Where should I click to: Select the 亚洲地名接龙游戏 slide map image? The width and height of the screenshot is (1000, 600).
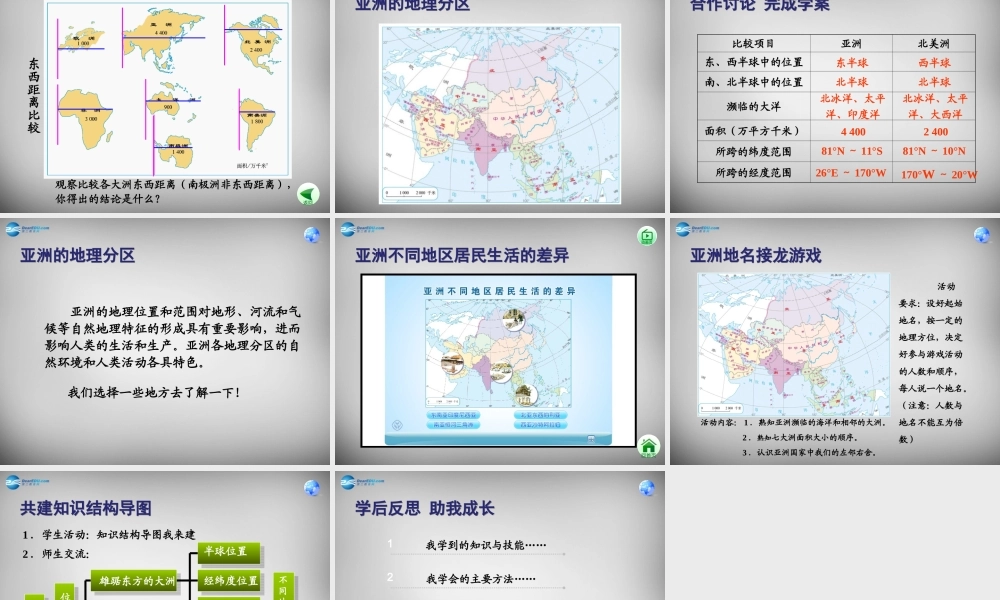(793, 344)
